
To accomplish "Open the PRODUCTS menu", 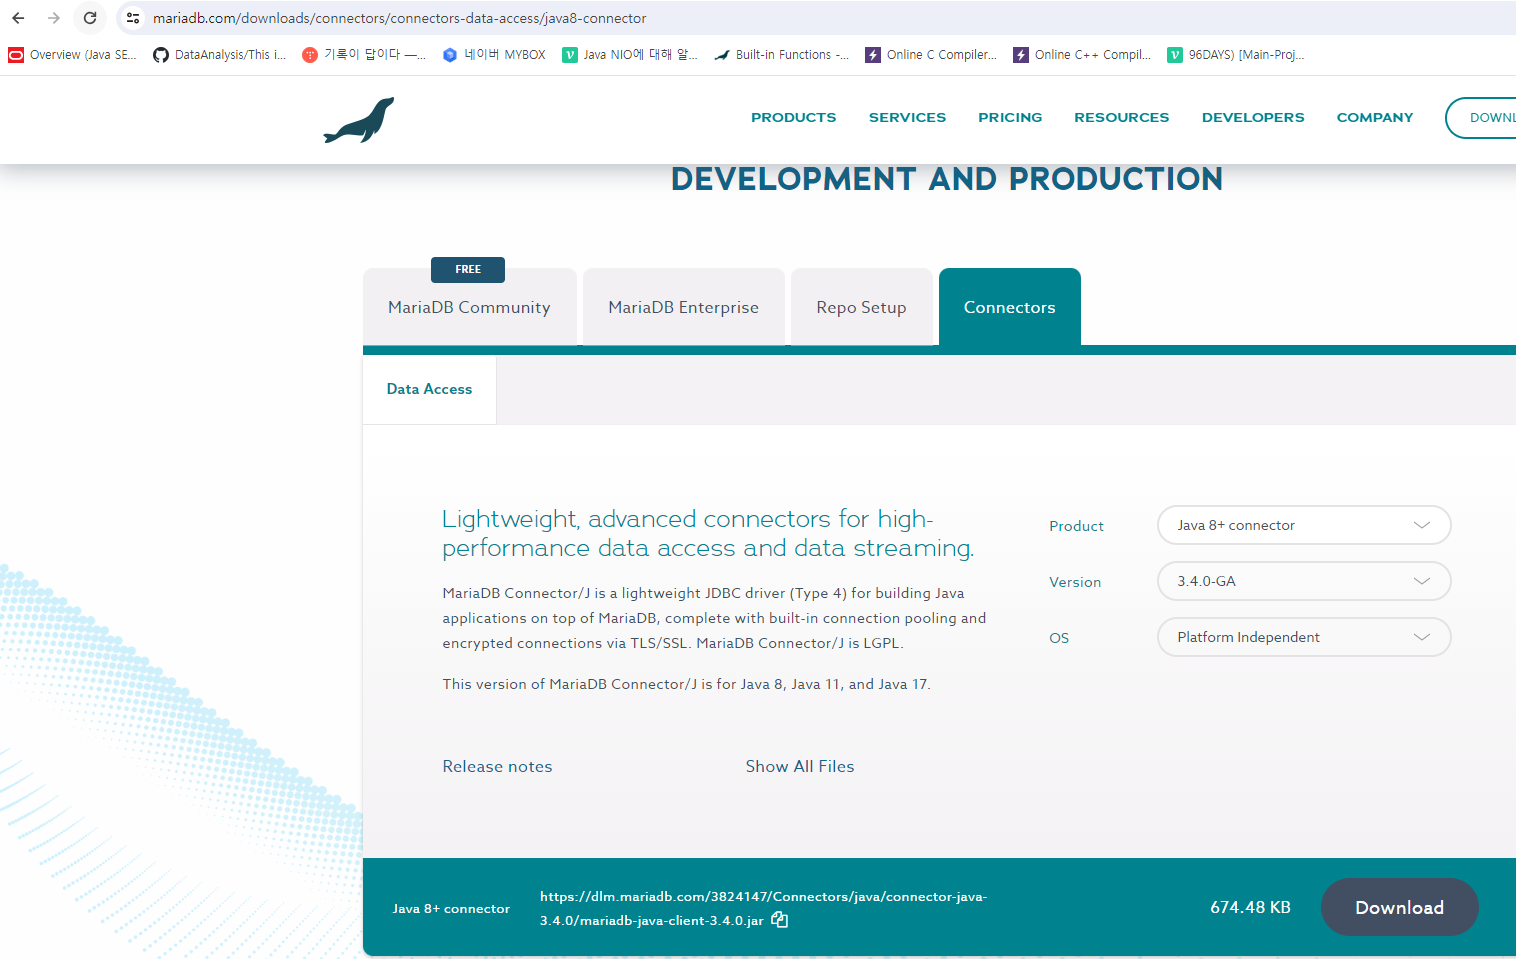I will click(x=793, y=117).
